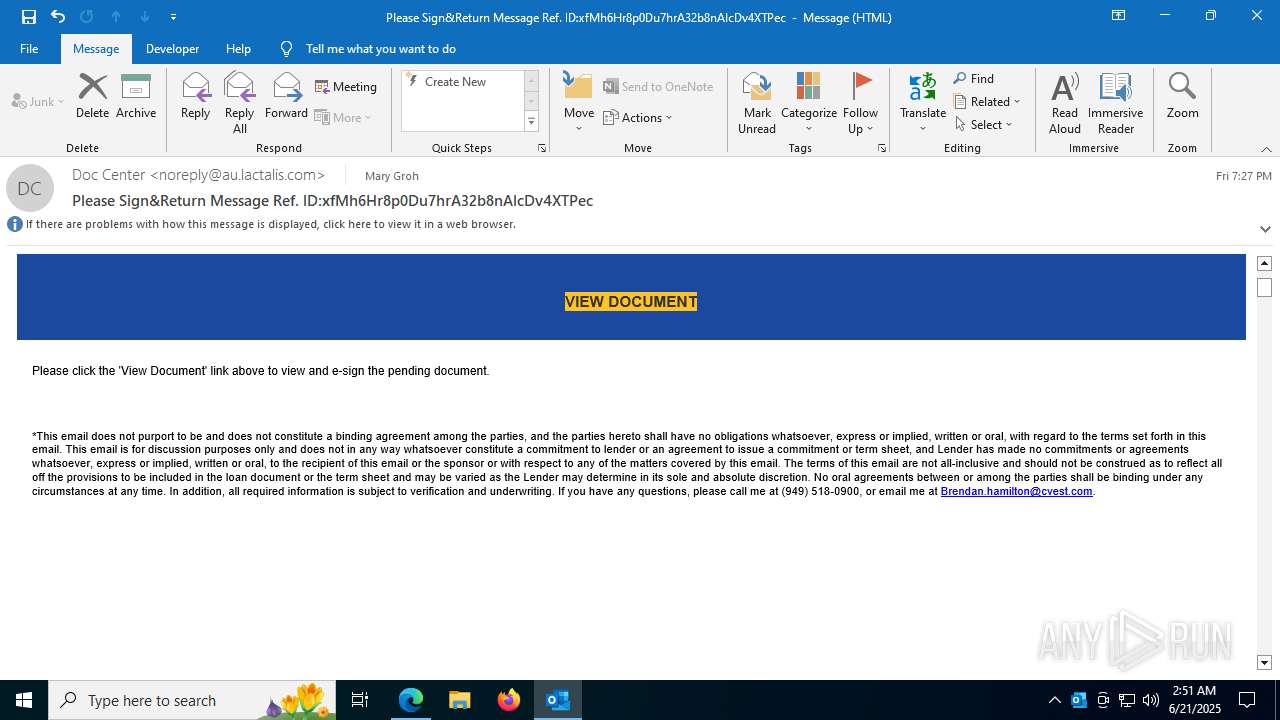
Task: Start Read Aloud
Action: click(1064, 102)
